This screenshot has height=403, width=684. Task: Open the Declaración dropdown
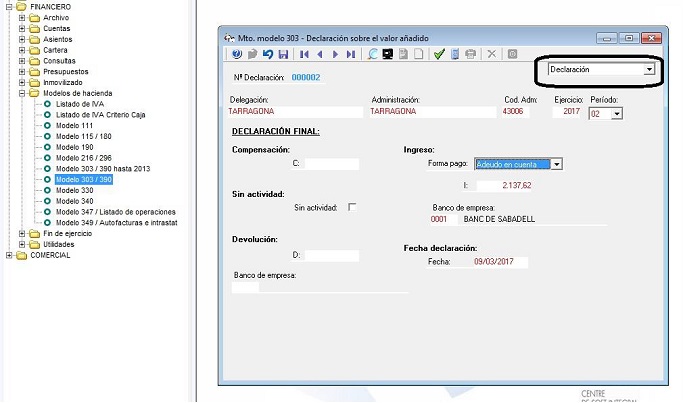(649, 69)
